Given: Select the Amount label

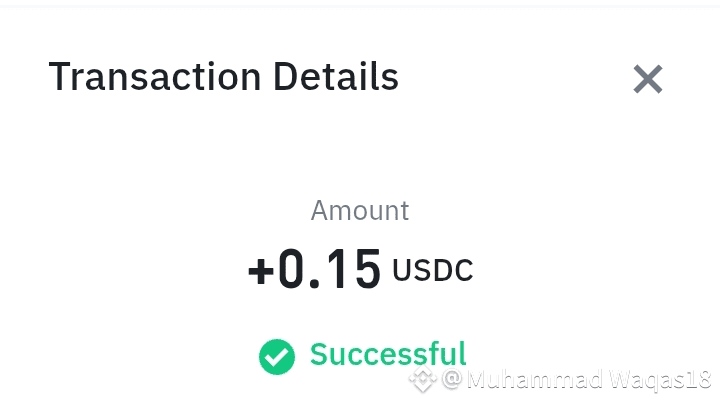Looking at the screenshot, I should coord(360,211).
